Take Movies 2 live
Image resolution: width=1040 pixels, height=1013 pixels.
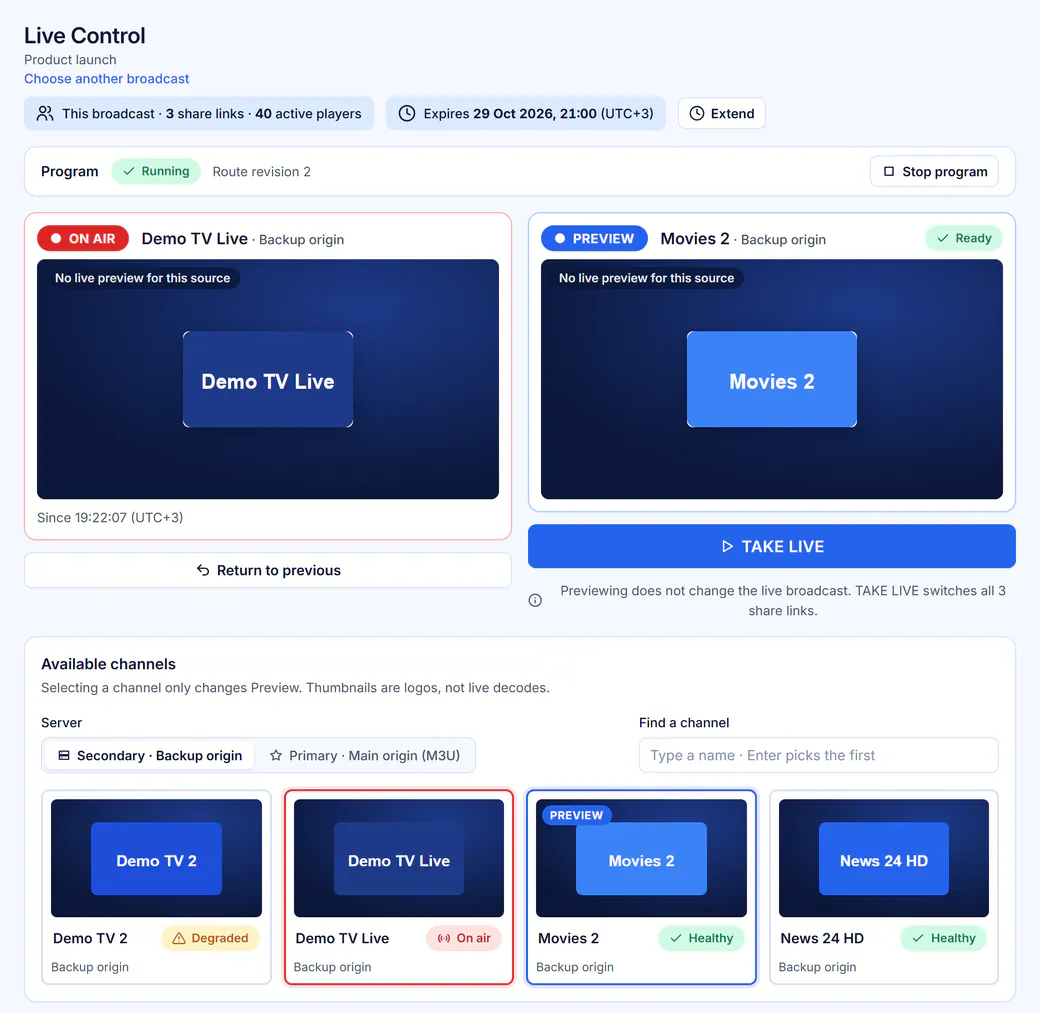tap(772, 547)
